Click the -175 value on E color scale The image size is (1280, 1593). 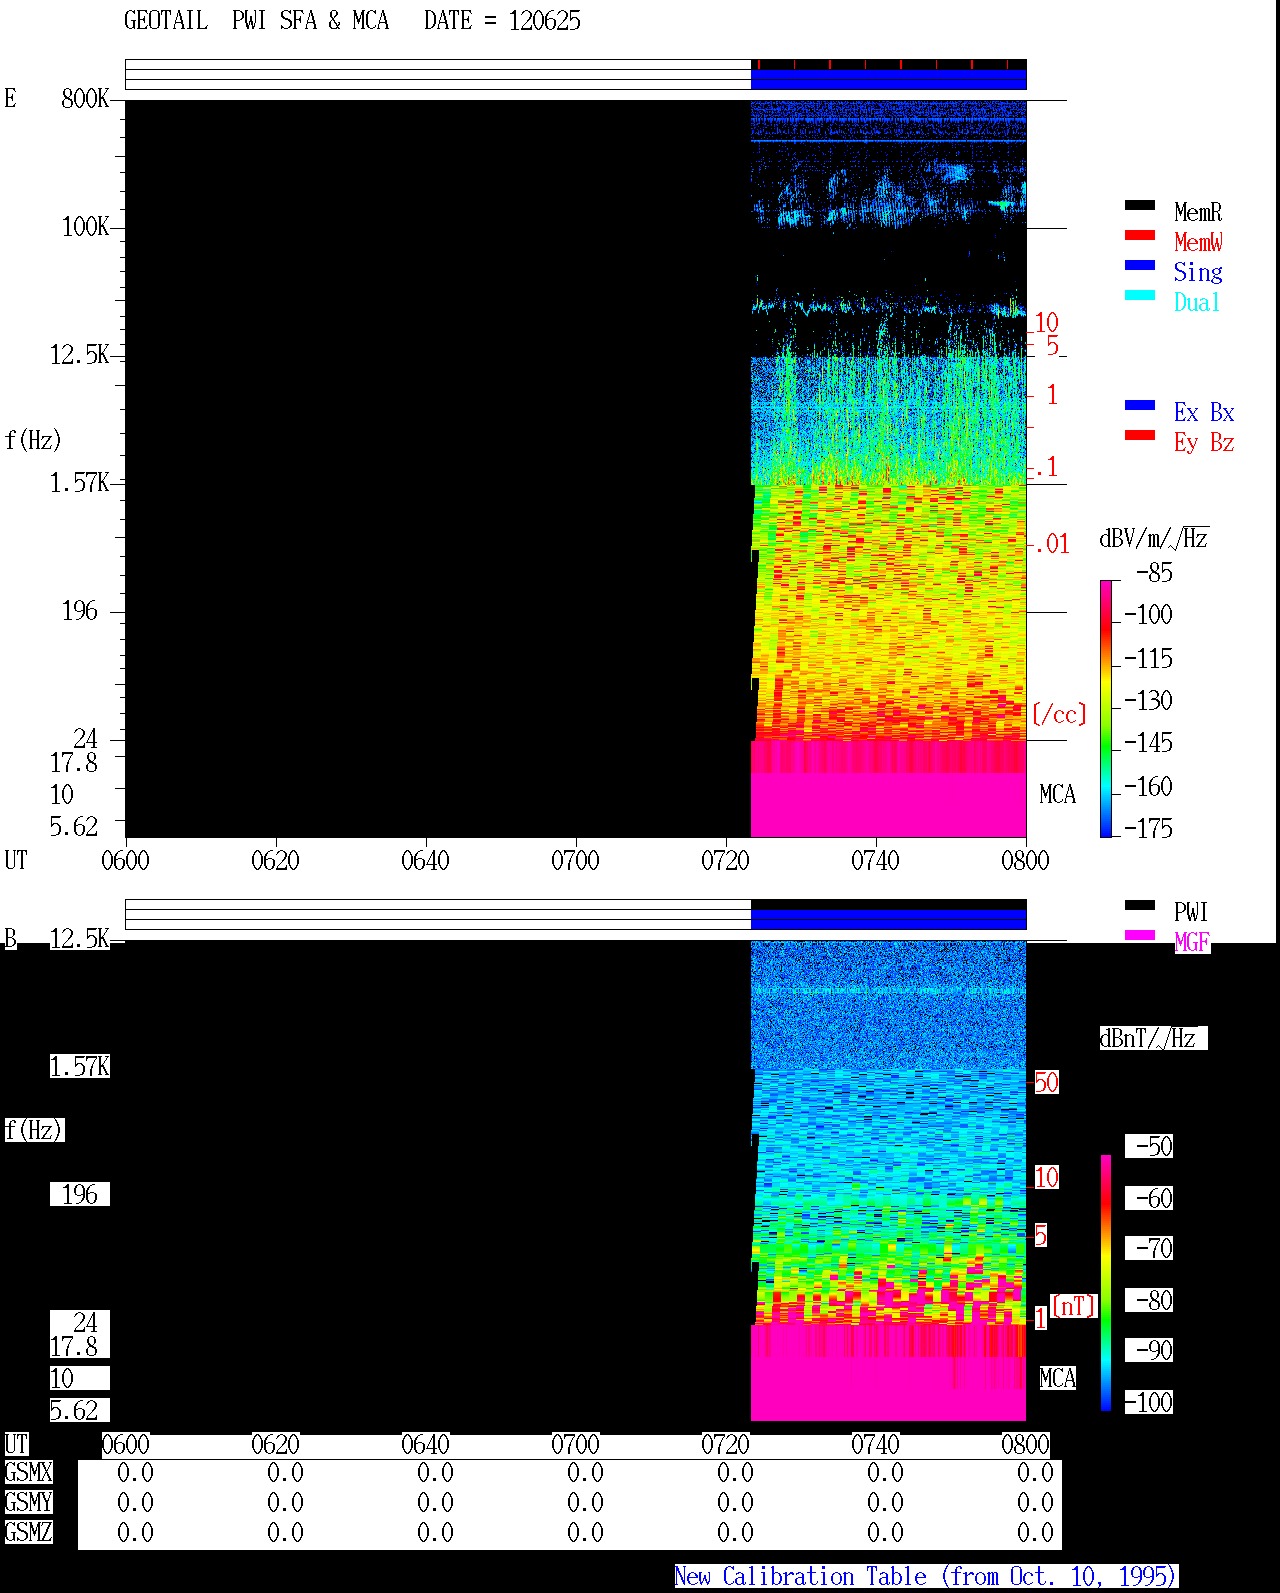pos(1148,828)
